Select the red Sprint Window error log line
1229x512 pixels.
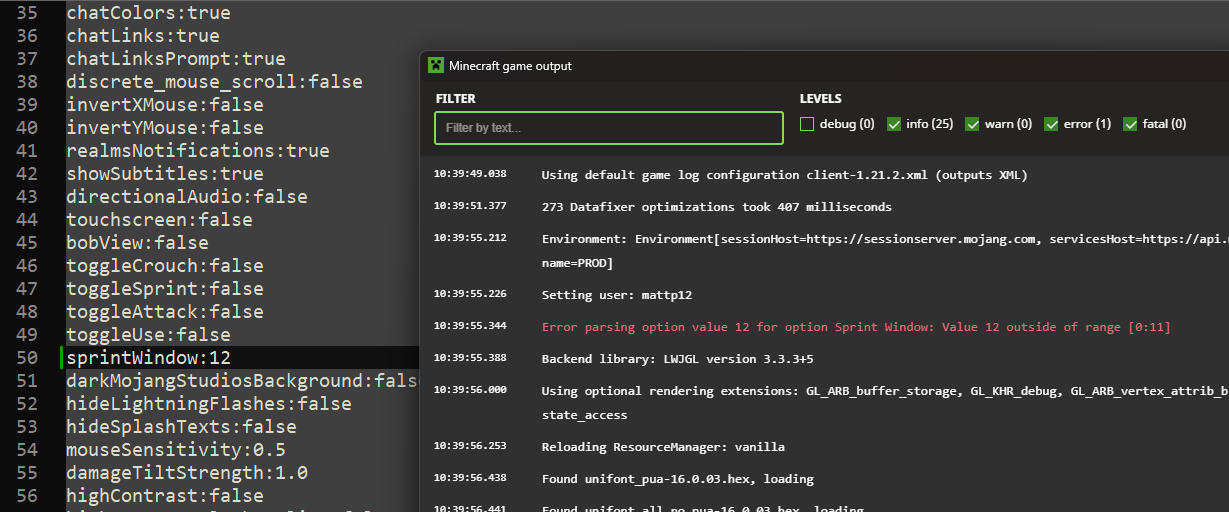coord(856,327)
